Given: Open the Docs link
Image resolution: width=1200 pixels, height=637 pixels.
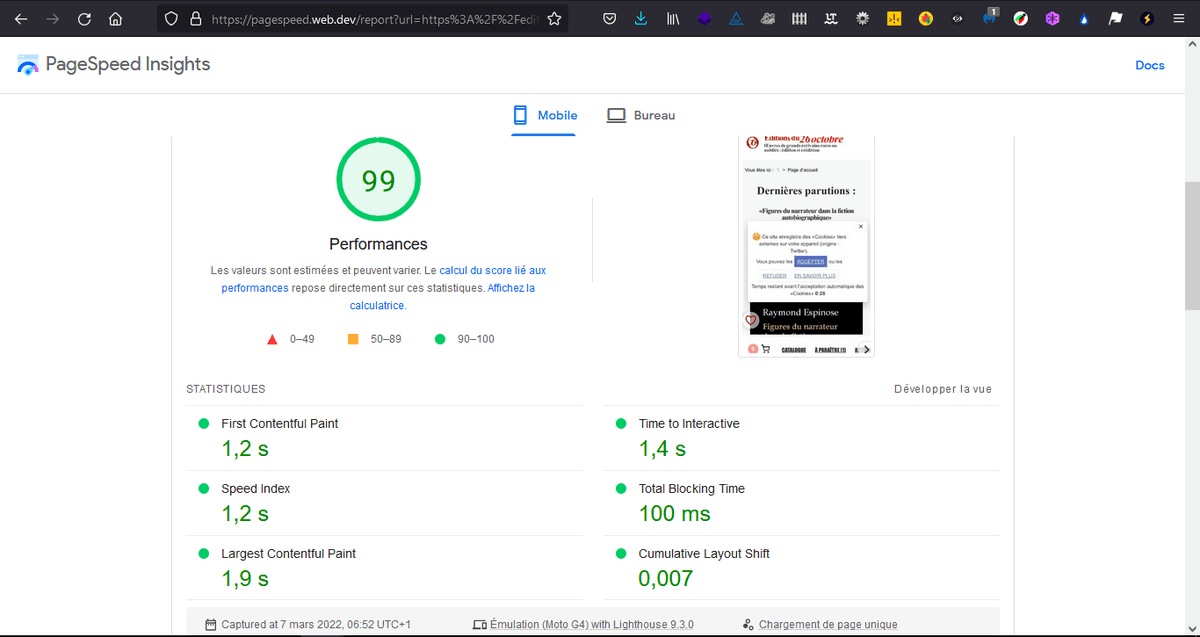Looking at the screenshot, I should point(1150,65).
